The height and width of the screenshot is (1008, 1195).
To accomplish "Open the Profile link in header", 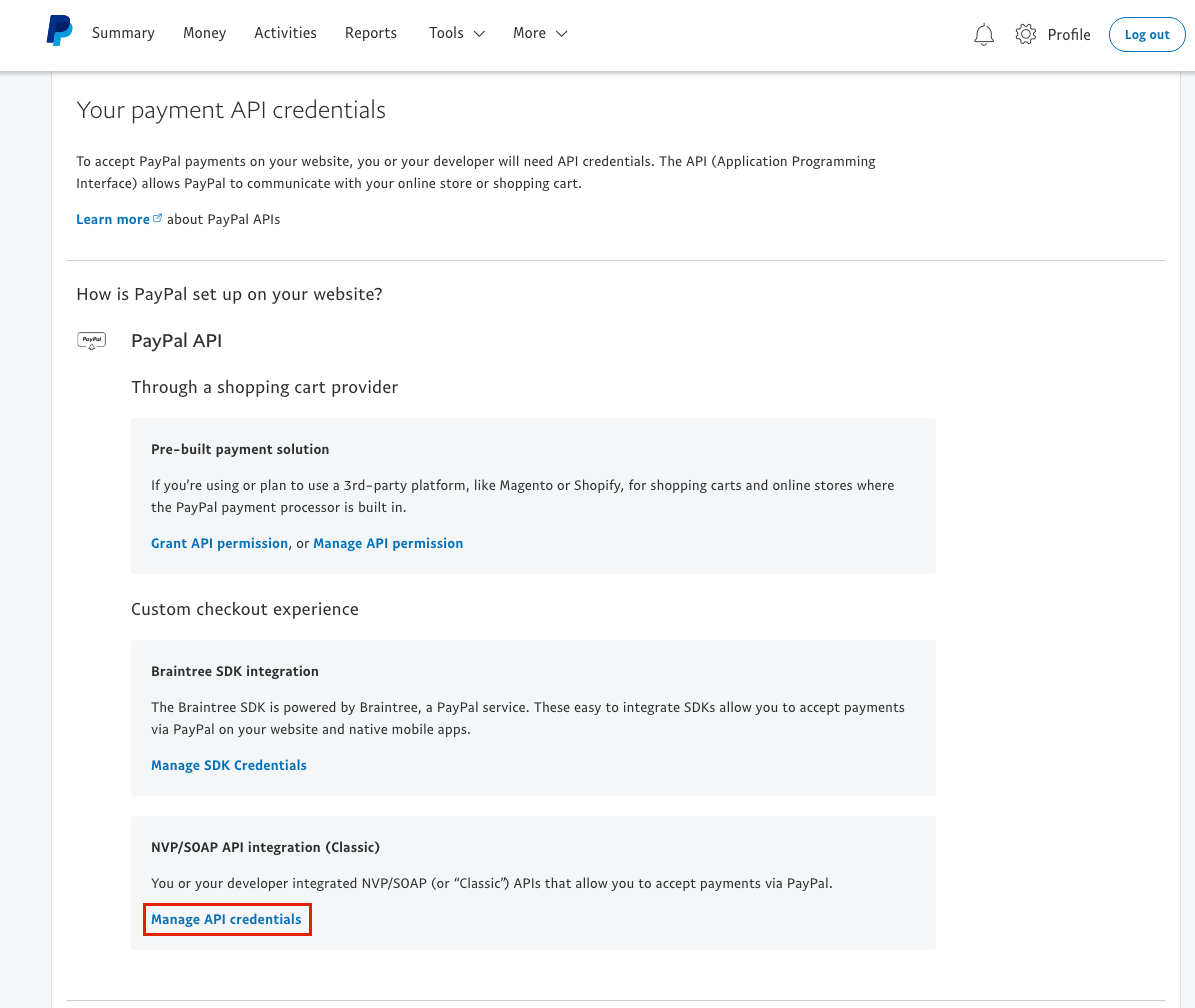I will (1068, 34).
